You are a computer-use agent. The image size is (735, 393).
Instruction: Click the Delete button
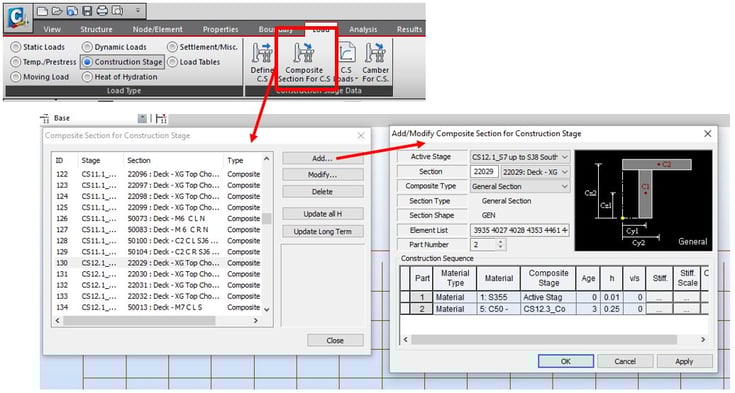click(x=322, y=192)
